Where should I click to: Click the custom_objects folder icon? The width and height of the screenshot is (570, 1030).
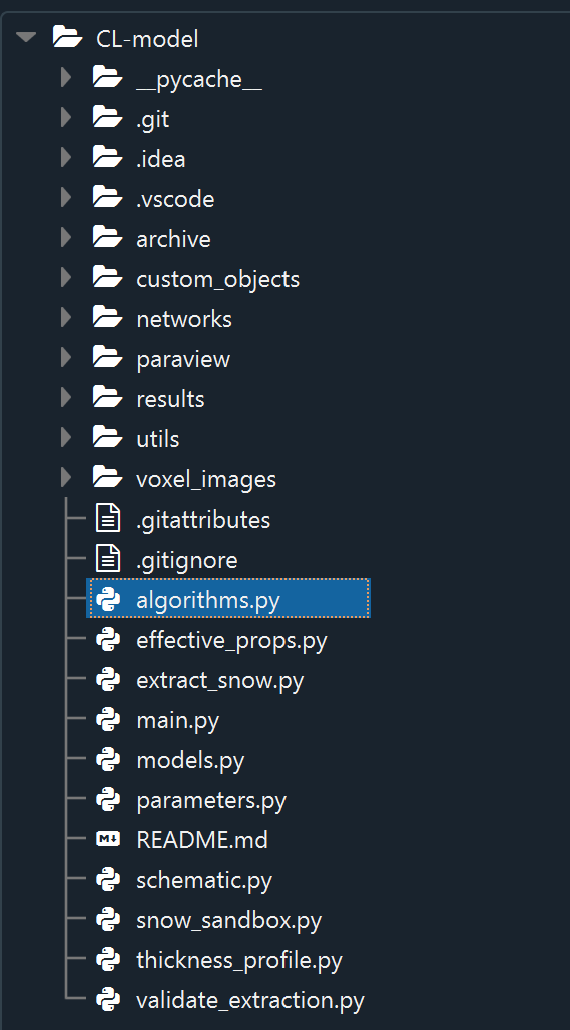pyautogui.click(x=108, y=278)
